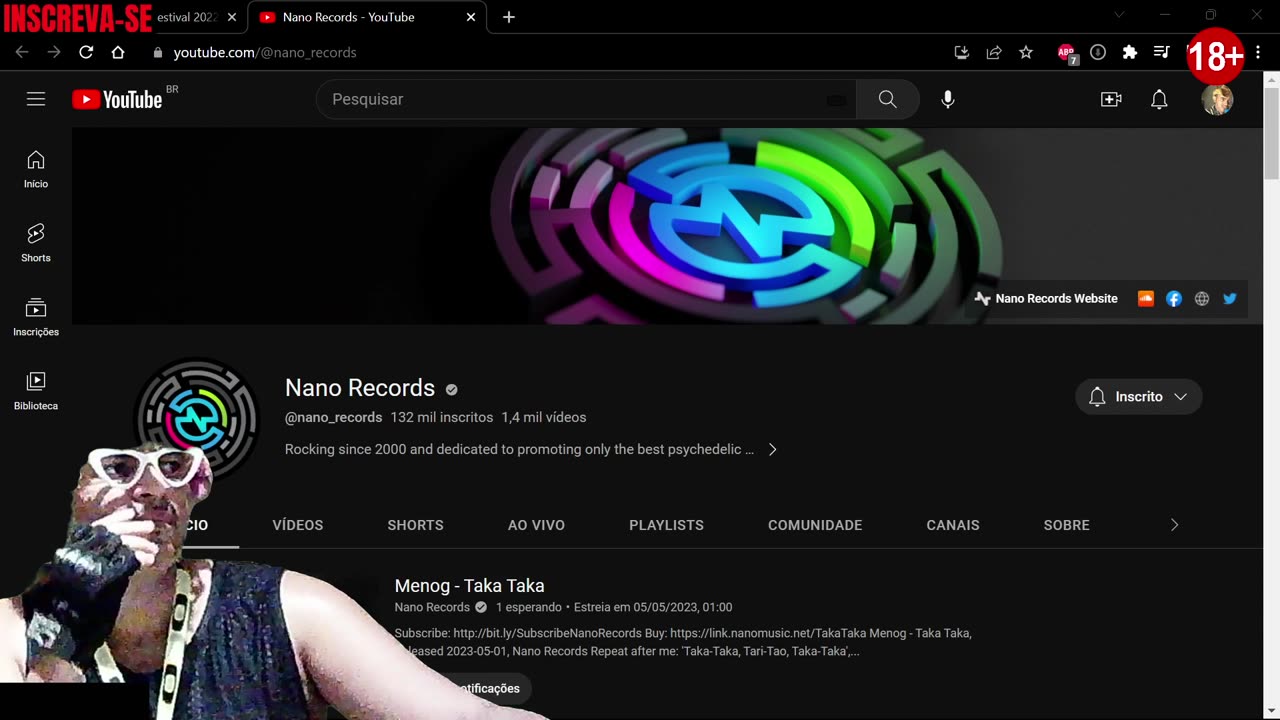Open the create video camera icon
This screenshot has height=720, width=1280.
click(x=1111, y=99)
